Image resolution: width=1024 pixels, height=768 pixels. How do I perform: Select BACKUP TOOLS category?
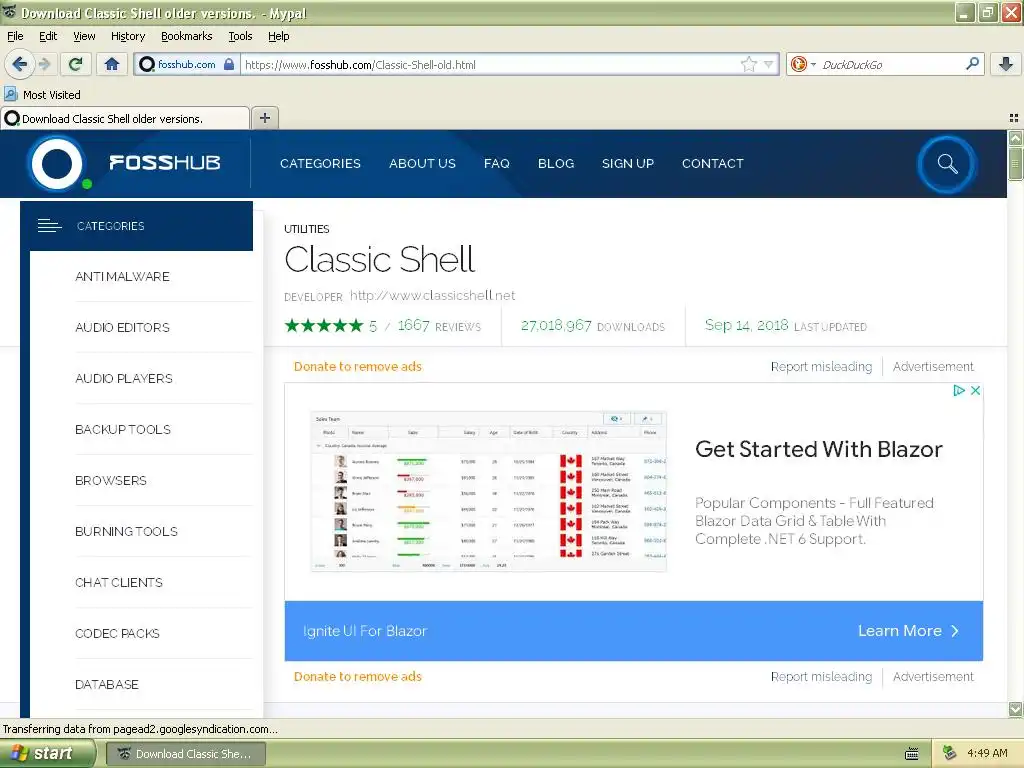point(123,429)
